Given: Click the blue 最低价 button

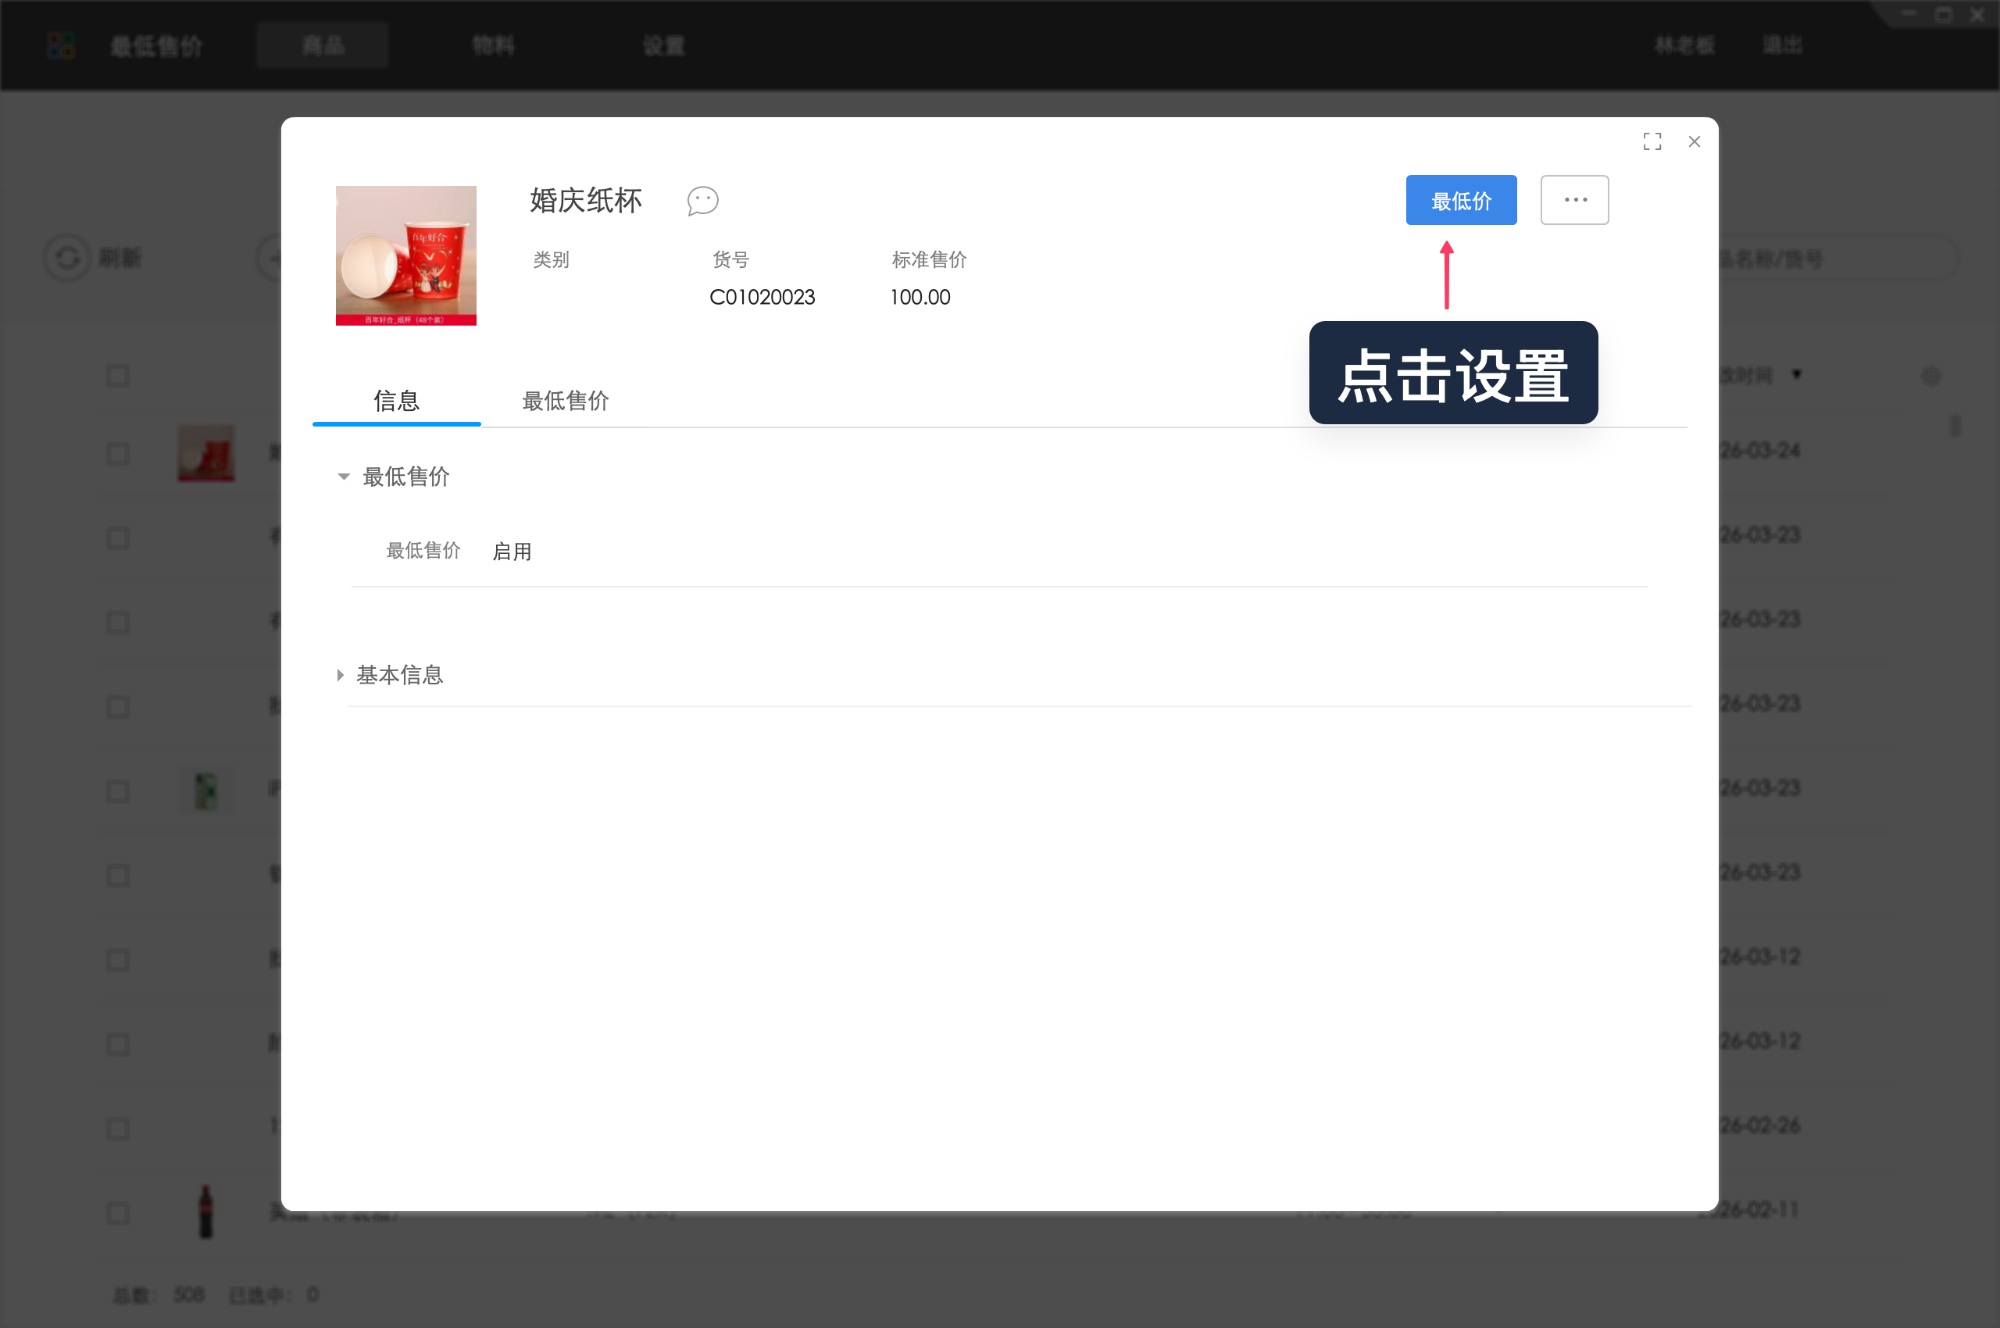Looking at the screenshot, I should click(1461, 200).
